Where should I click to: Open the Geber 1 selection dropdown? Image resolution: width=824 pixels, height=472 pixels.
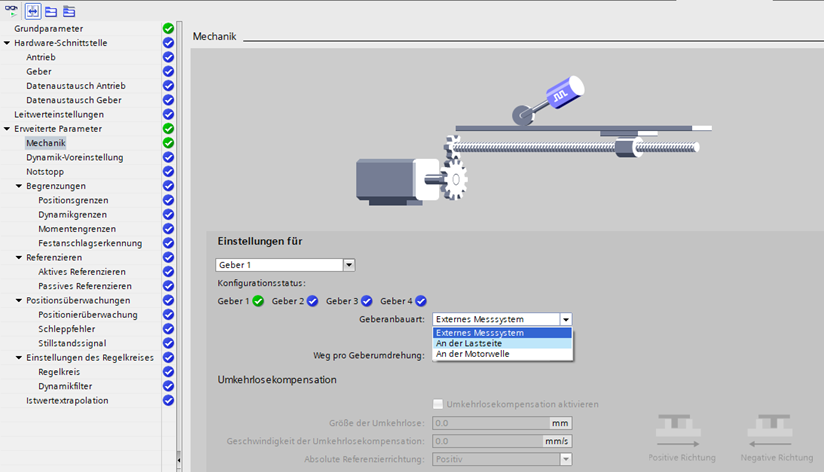pos(349,265)
